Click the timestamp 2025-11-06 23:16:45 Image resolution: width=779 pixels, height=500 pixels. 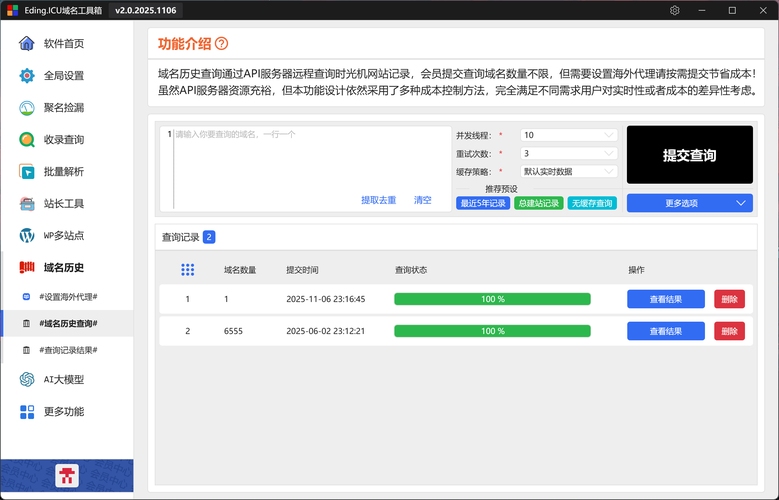pos(325,299)
